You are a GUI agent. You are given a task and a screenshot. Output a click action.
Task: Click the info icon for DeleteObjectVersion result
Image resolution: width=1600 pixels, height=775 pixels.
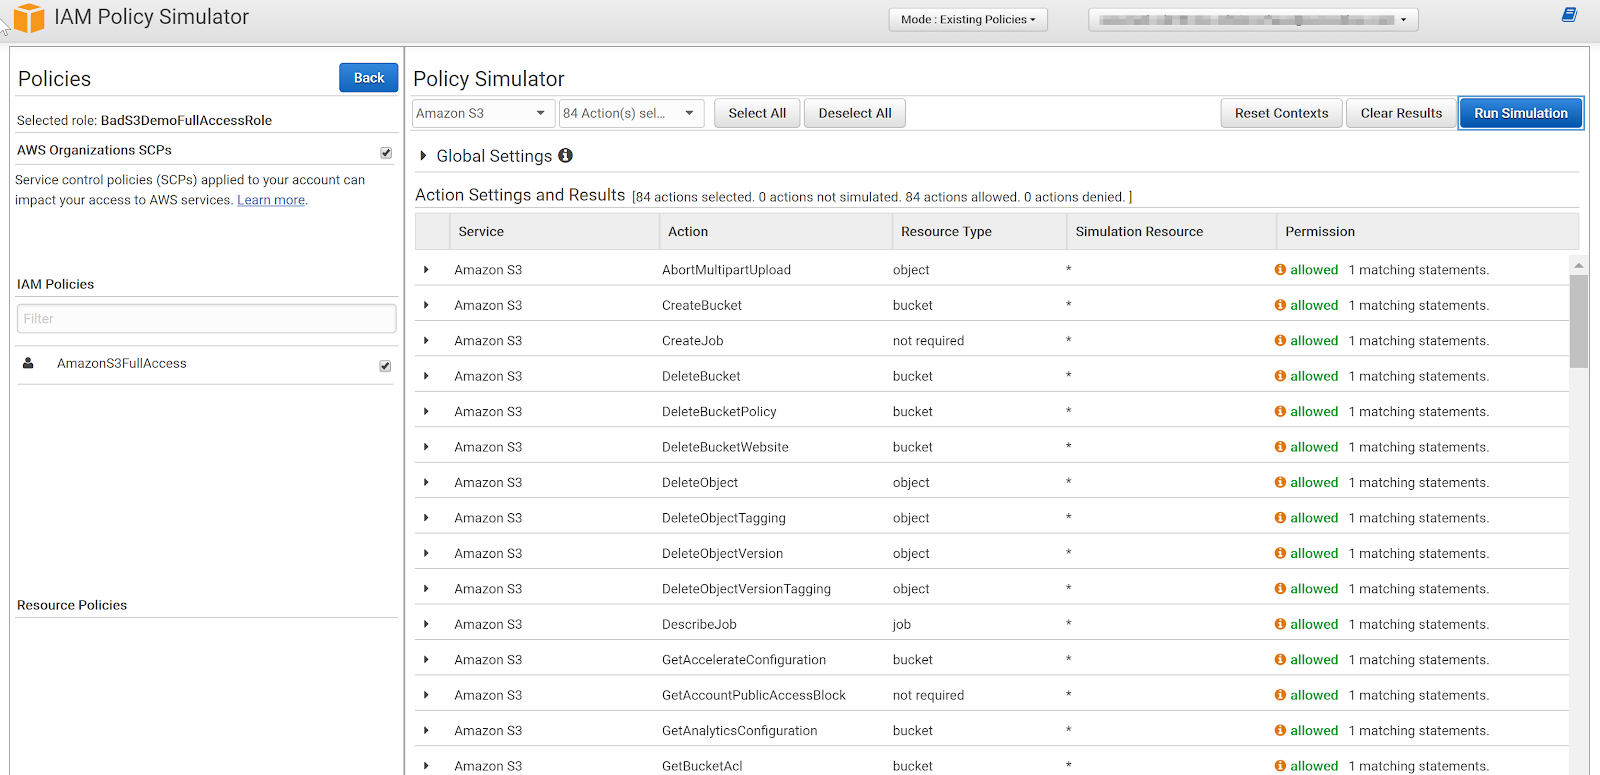click(1280, 553)
